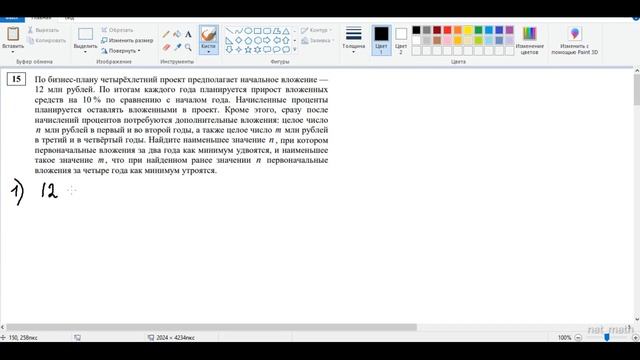Choose the Rounded rectangle shape
The width and height of the screenshot is (640, 360).
tap(267, 31)
